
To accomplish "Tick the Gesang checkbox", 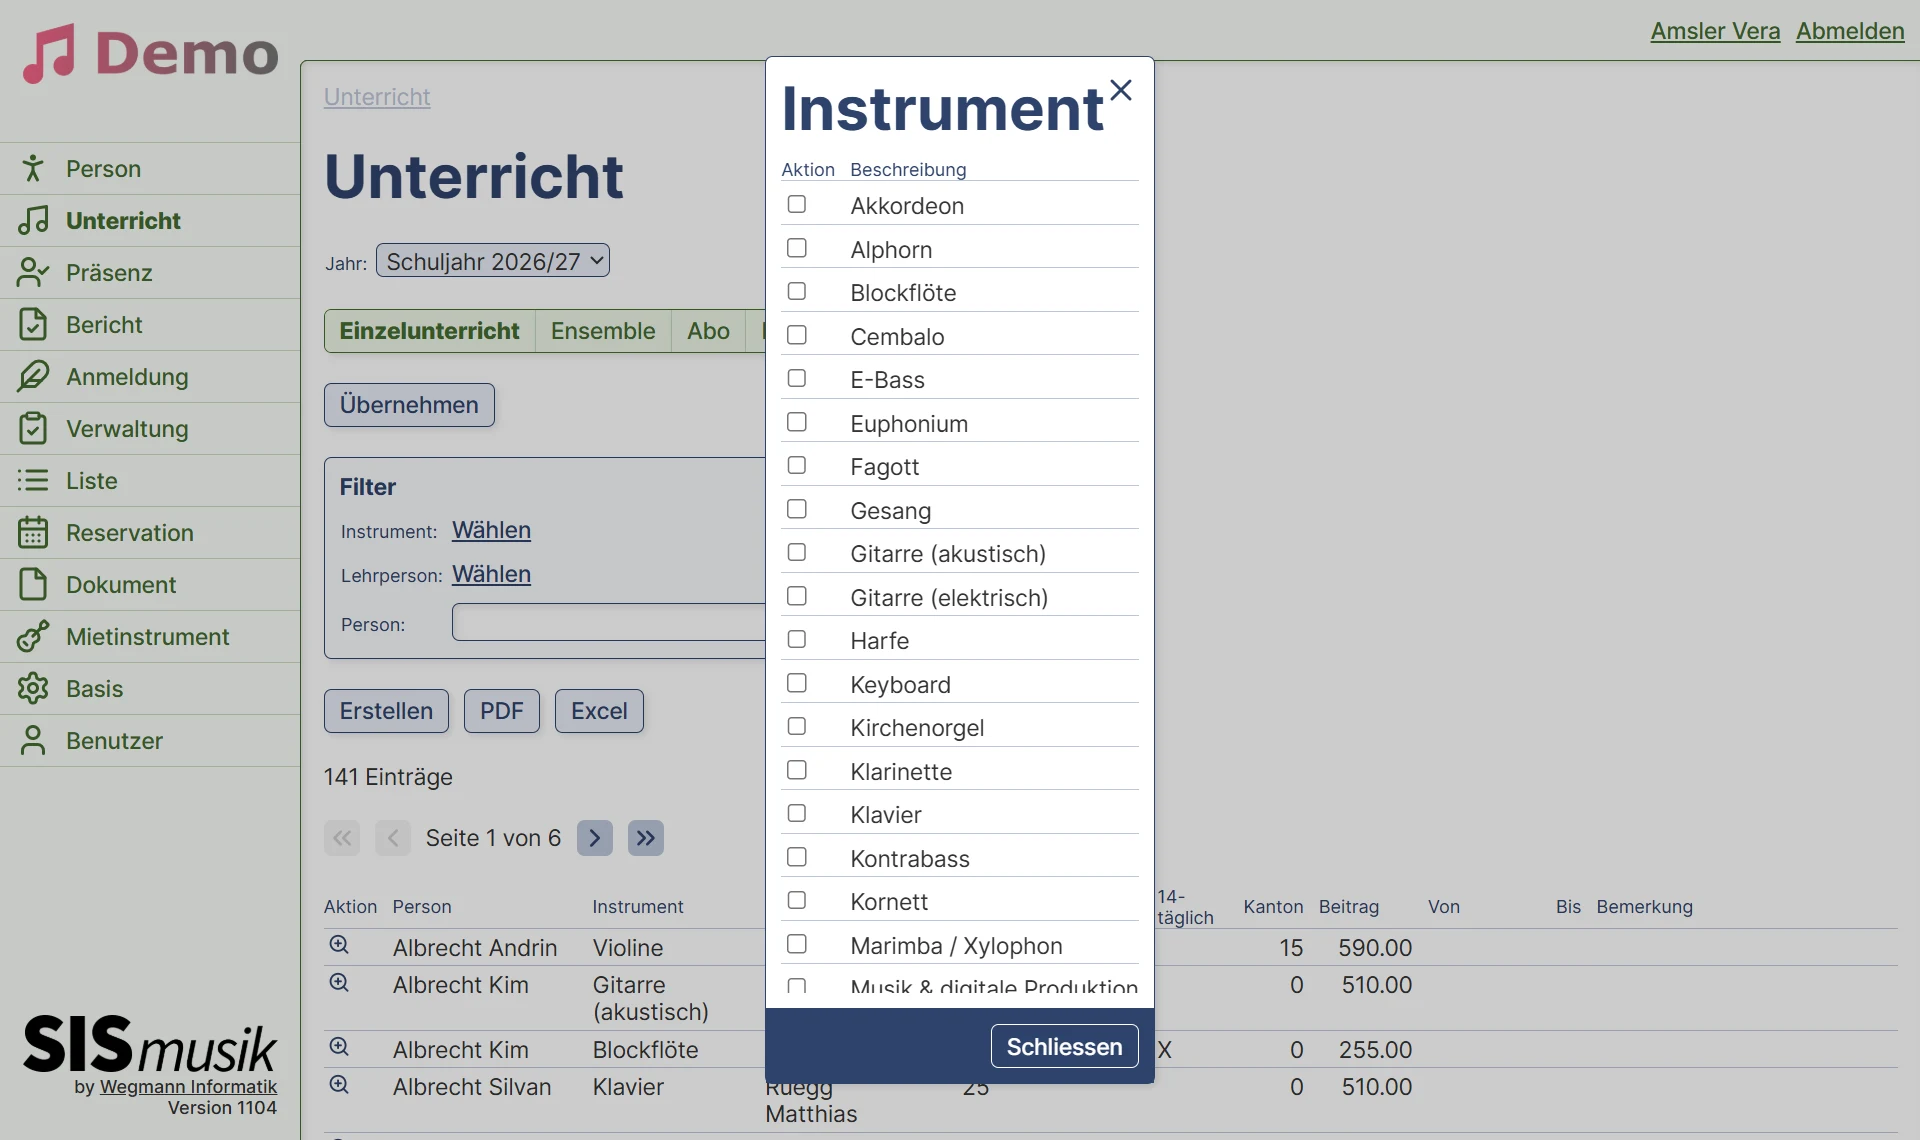I will (797, 509).
